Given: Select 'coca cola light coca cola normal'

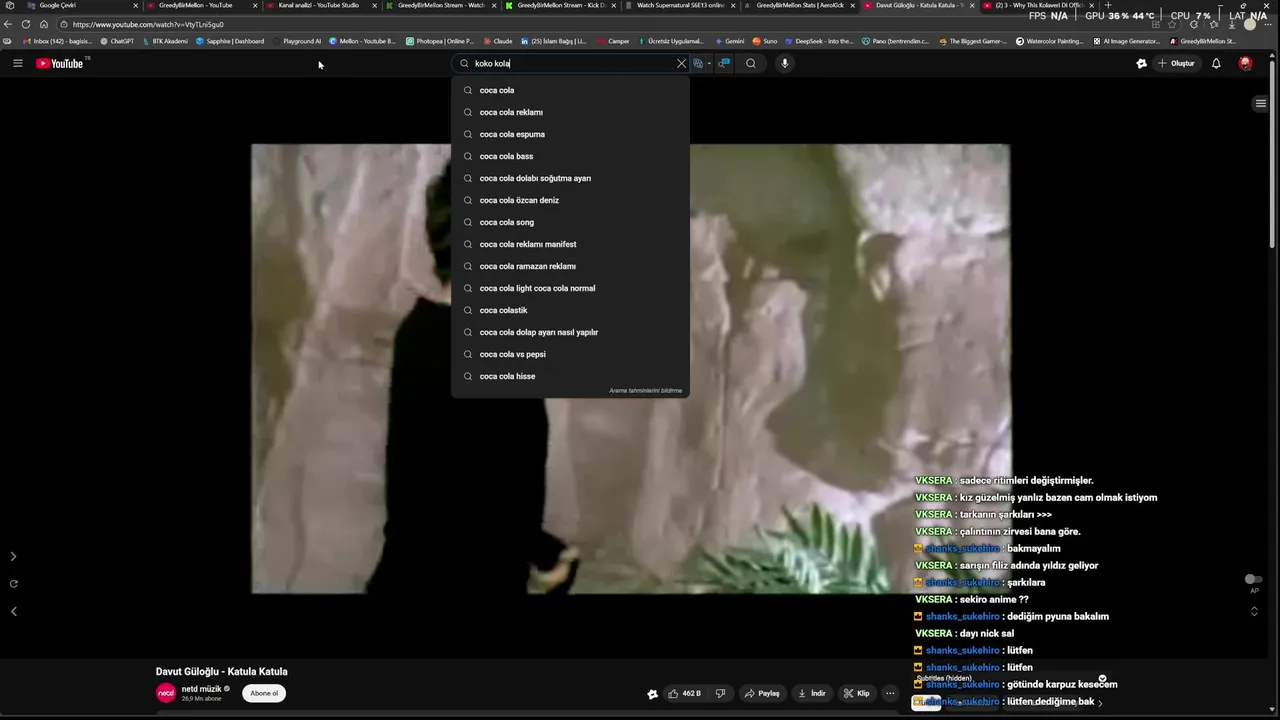Looking at the screenshot, I should click(570, 288).
